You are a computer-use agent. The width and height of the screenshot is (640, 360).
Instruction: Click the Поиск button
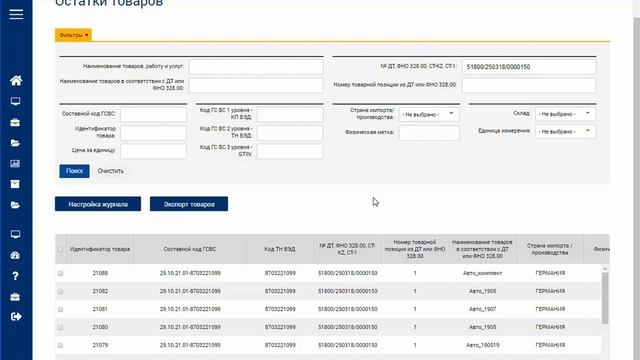tap(74, 171)
